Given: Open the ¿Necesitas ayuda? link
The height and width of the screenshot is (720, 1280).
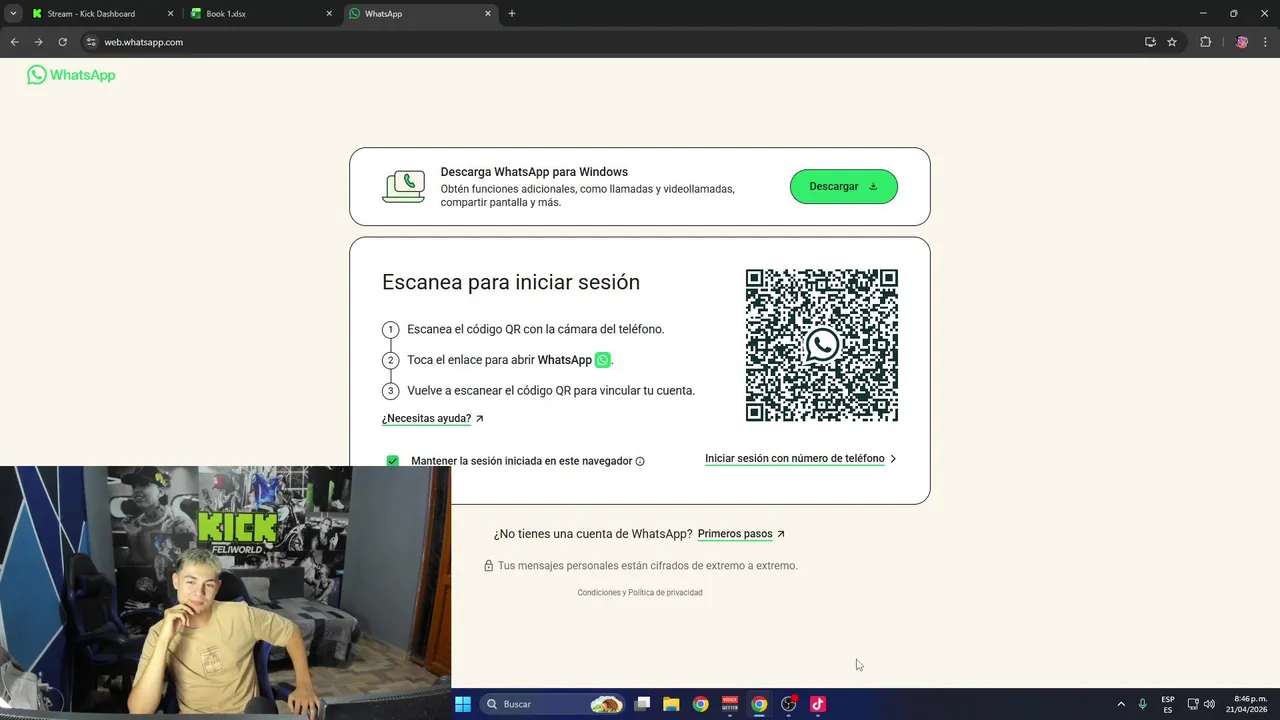Looking at the screenshot, I should click(x=426, y=419).
